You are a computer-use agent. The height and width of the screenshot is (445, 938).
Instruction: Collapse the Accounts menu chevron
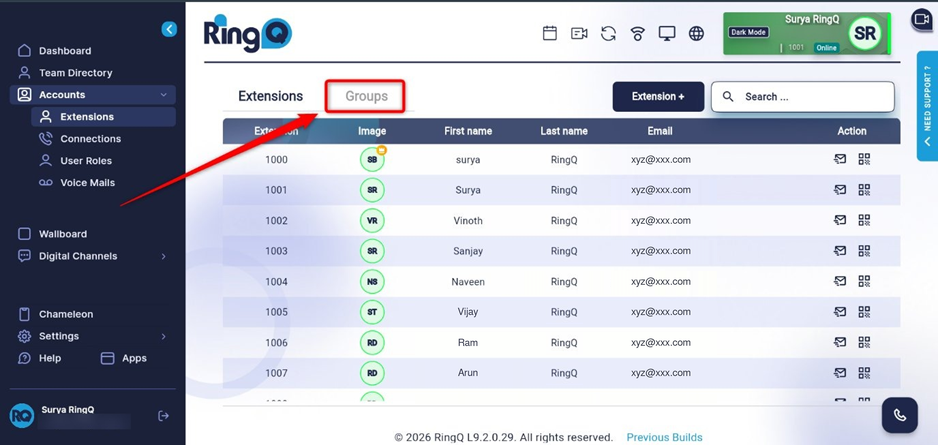[x=163, y=95]
